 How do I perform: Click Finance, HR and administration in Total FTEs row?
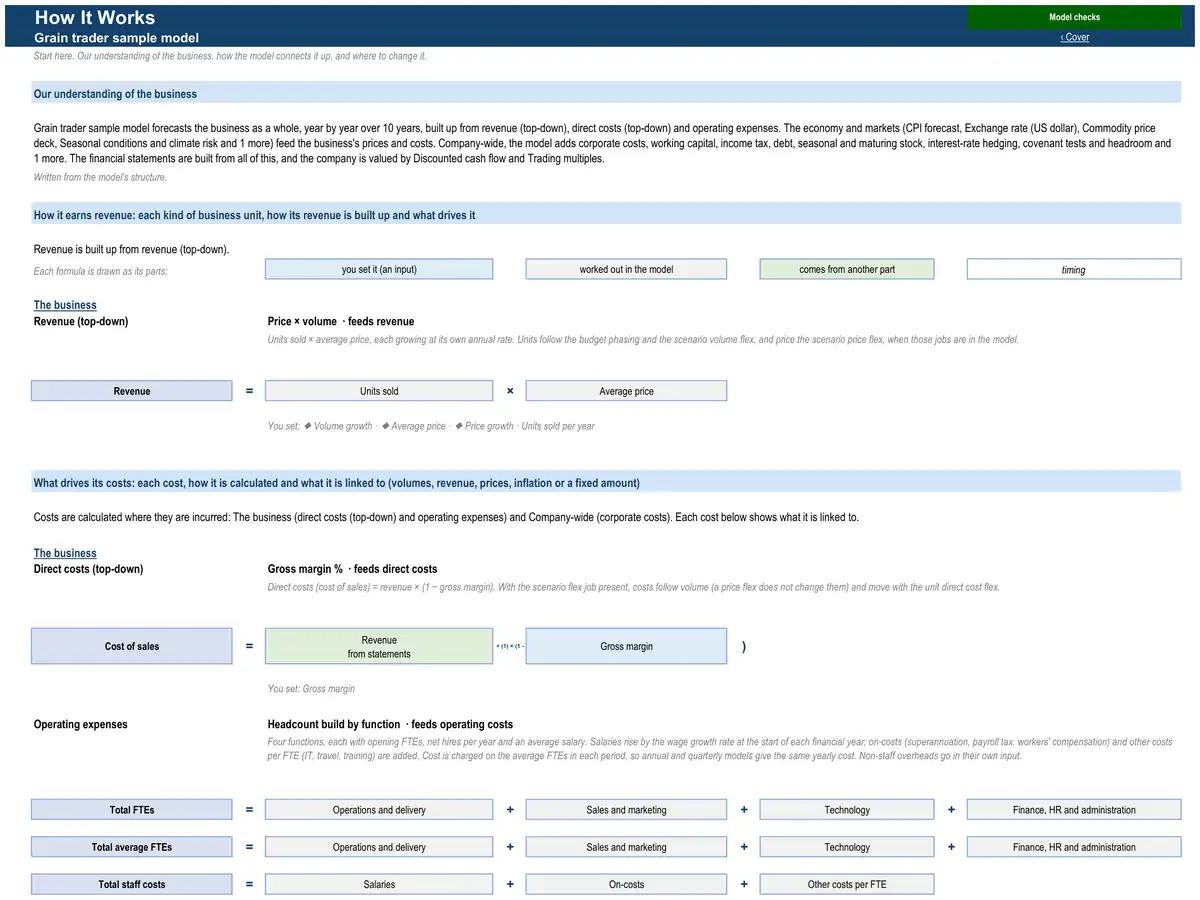point(1074,810)
